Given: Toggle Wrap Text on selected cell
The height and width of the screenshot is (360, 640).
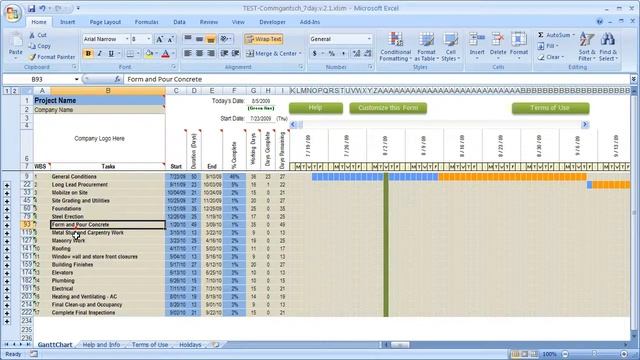Looking at the screenshot, I should [264, 39].
